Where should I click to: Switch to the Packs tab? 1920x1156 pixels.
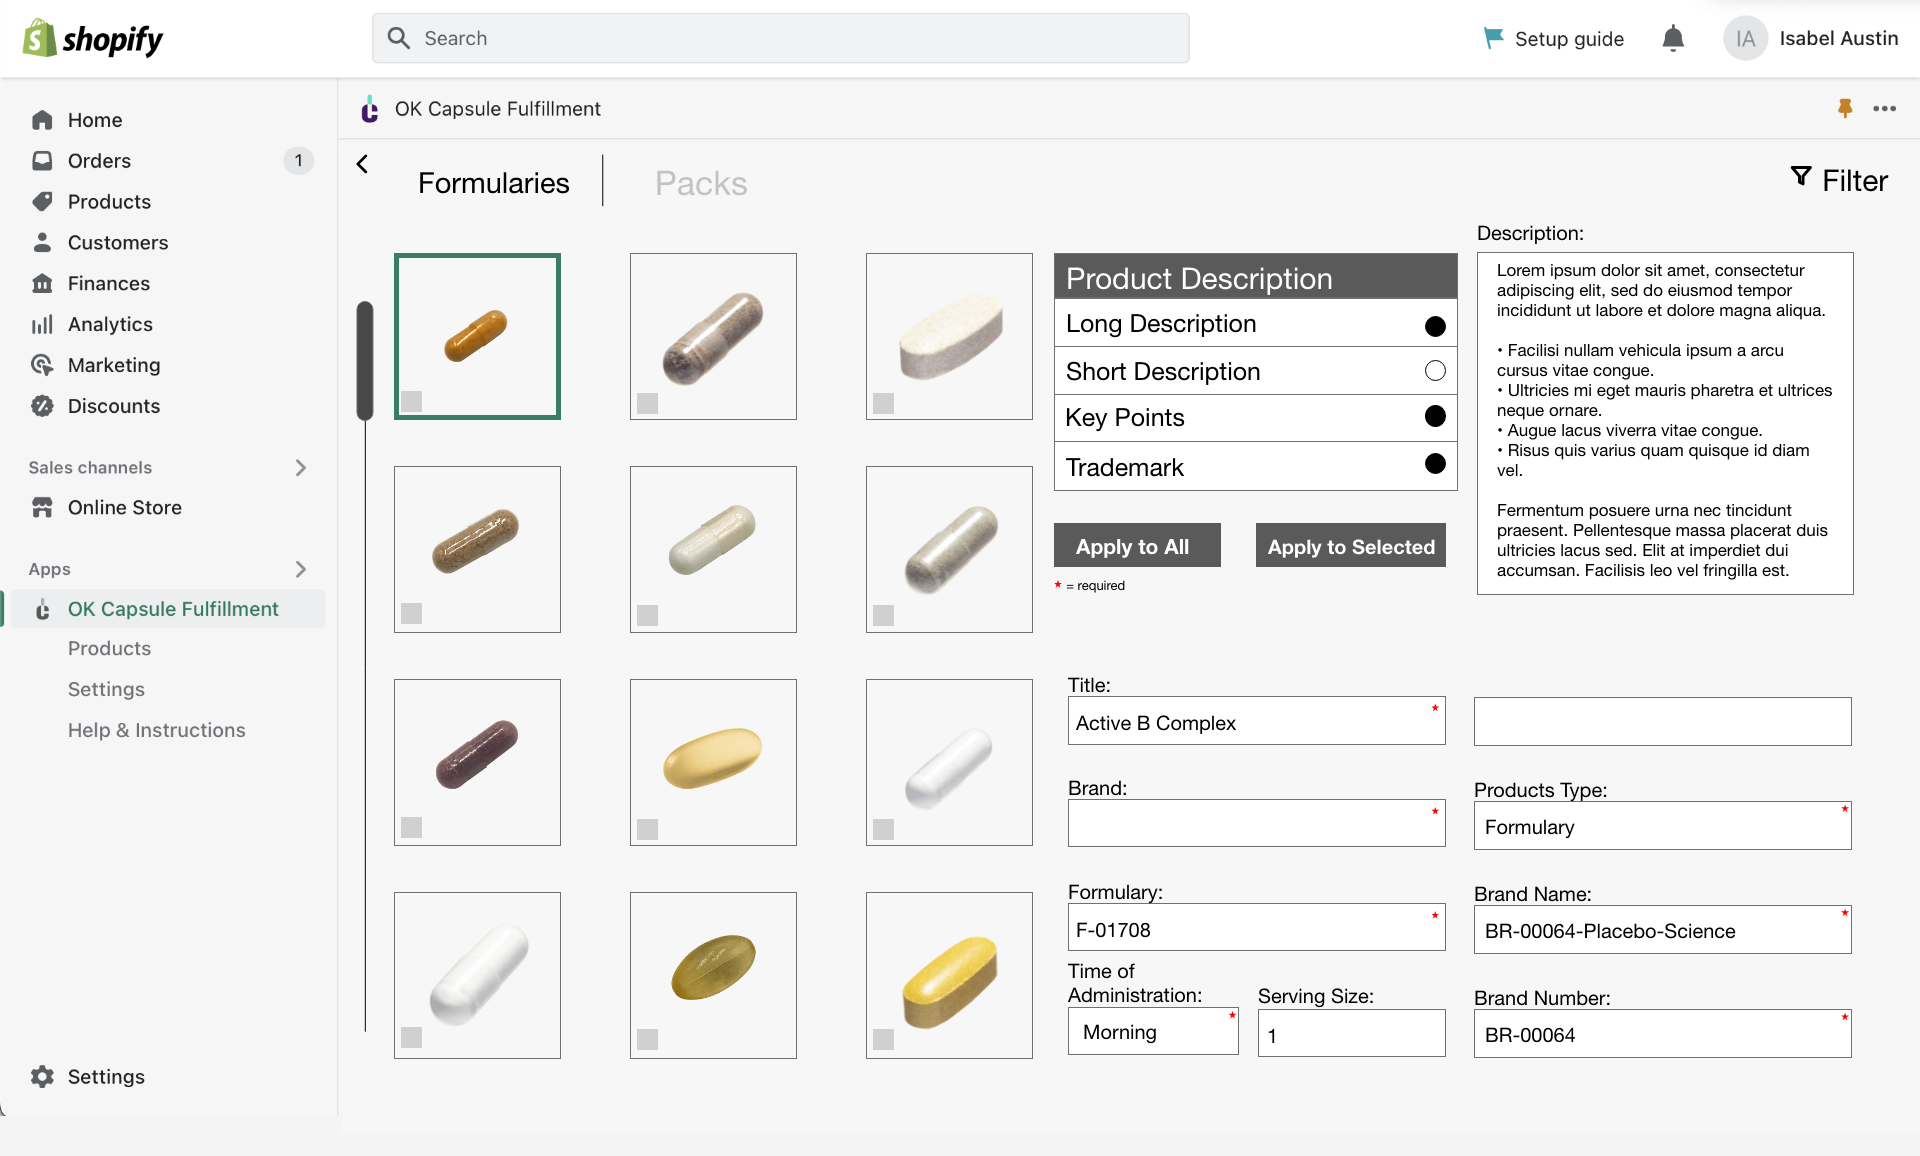click(x=700, y=183)
